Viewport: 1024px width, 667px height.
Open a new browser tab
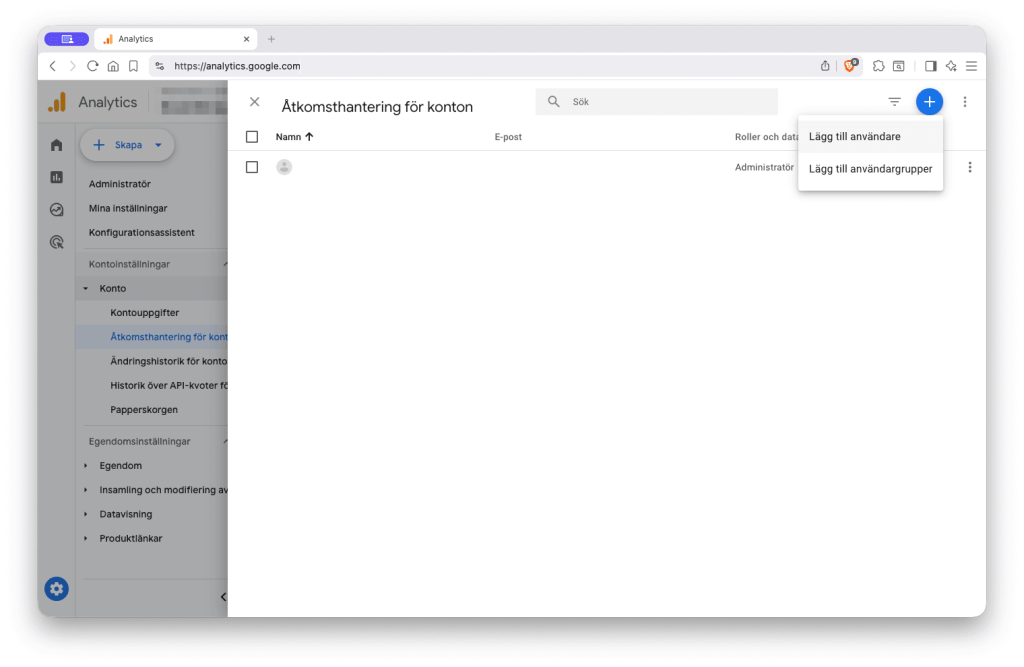click(x=271, y=39)
